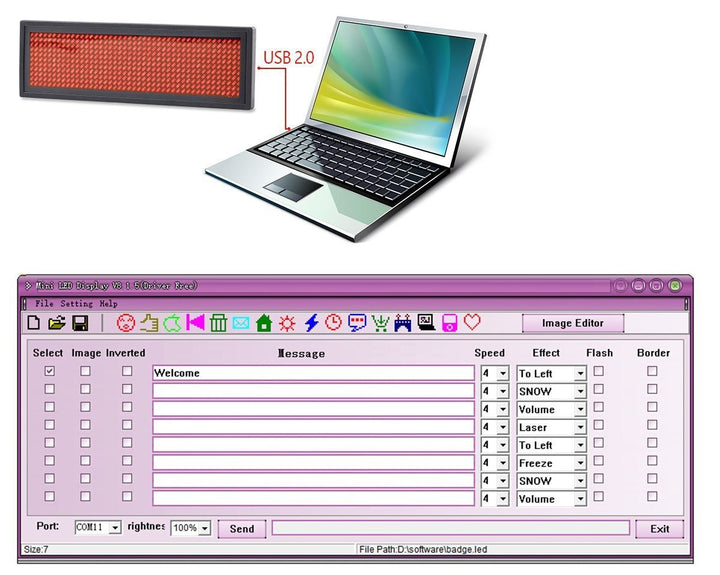Open the COM11 port dropdown
The image size is (720, 575).
pos(115,528)
